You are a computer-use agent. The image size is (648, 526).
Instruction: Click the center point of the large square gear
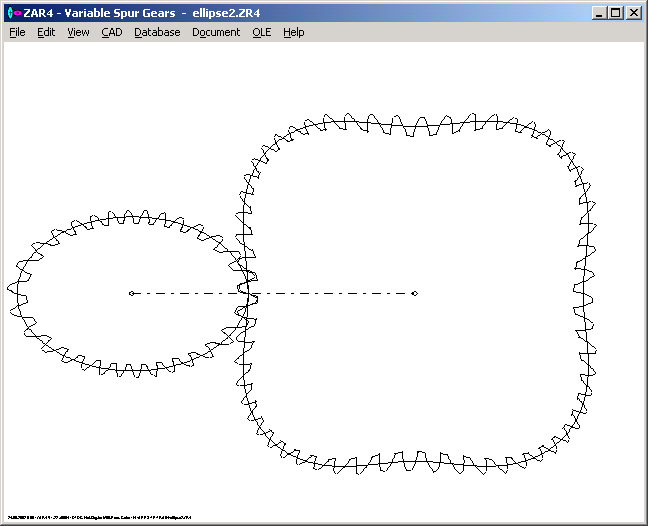[x=415, y=293]
